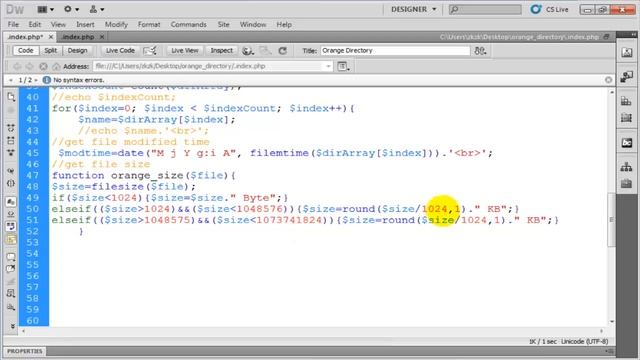Click the Refresh Design View icon
The image size is (640, 360).
click(282, 51)
